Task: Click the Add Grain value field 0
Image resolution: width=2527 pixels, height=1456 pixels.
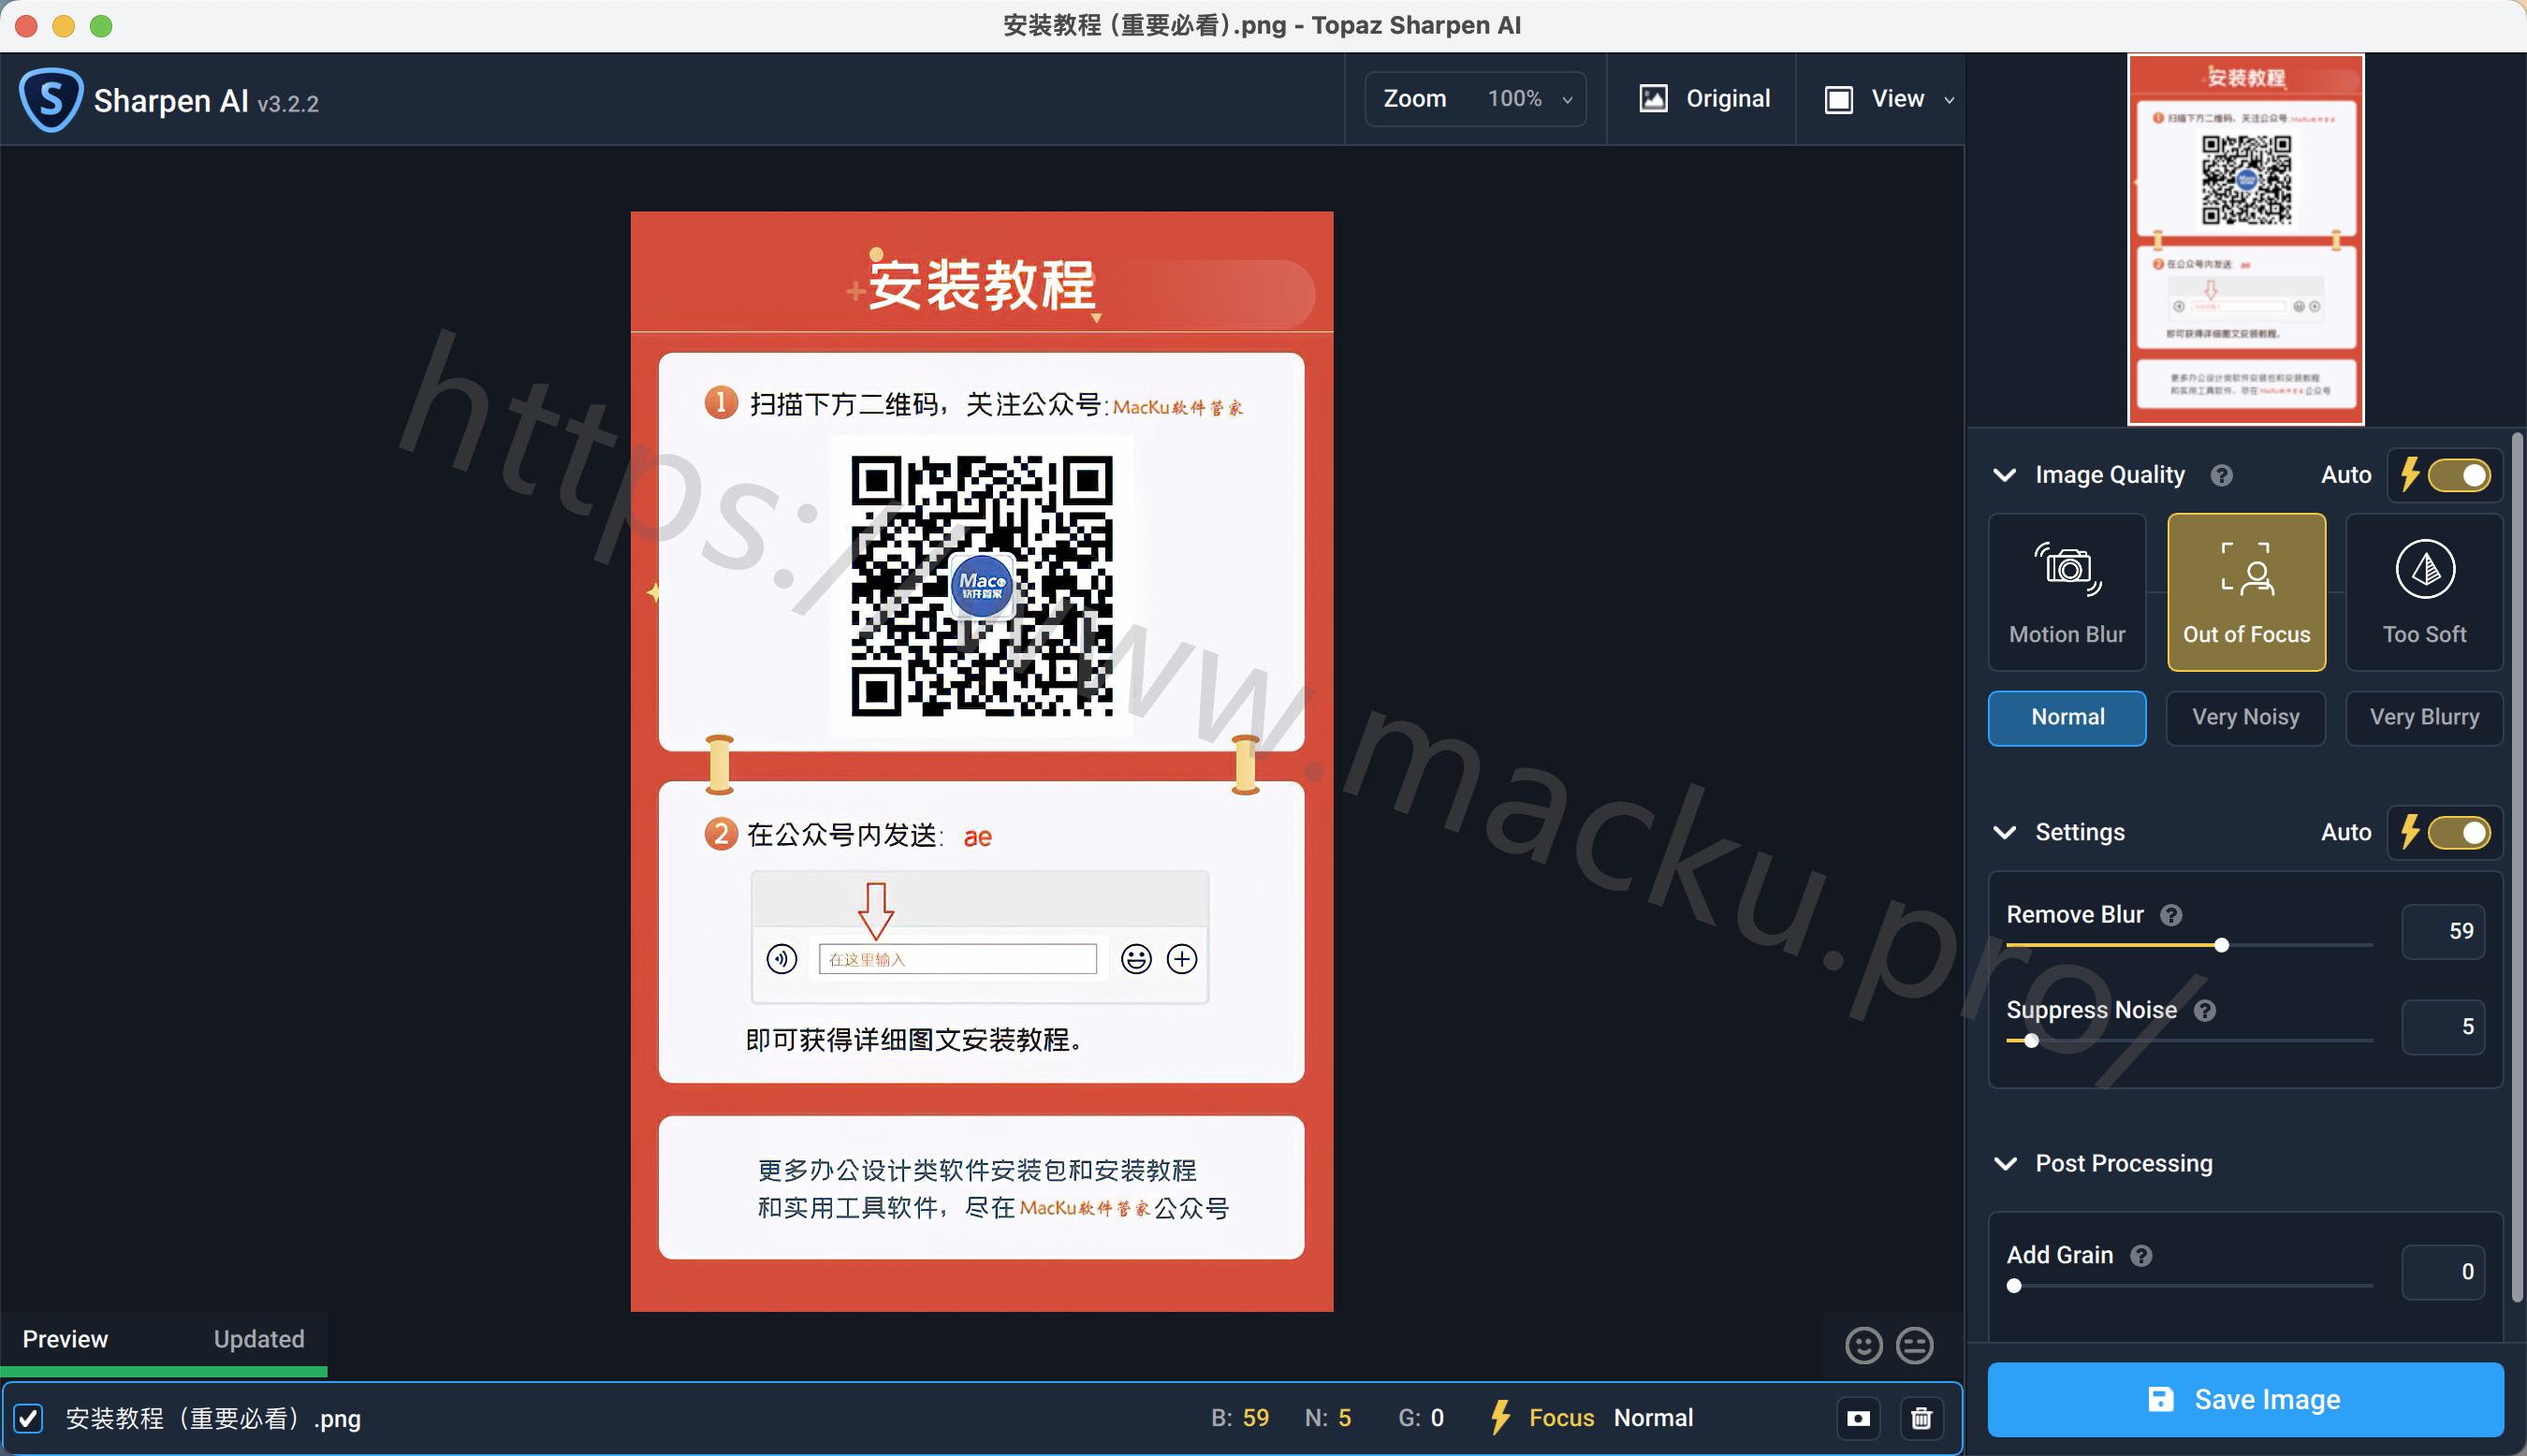Action: pos(2443,1272)
